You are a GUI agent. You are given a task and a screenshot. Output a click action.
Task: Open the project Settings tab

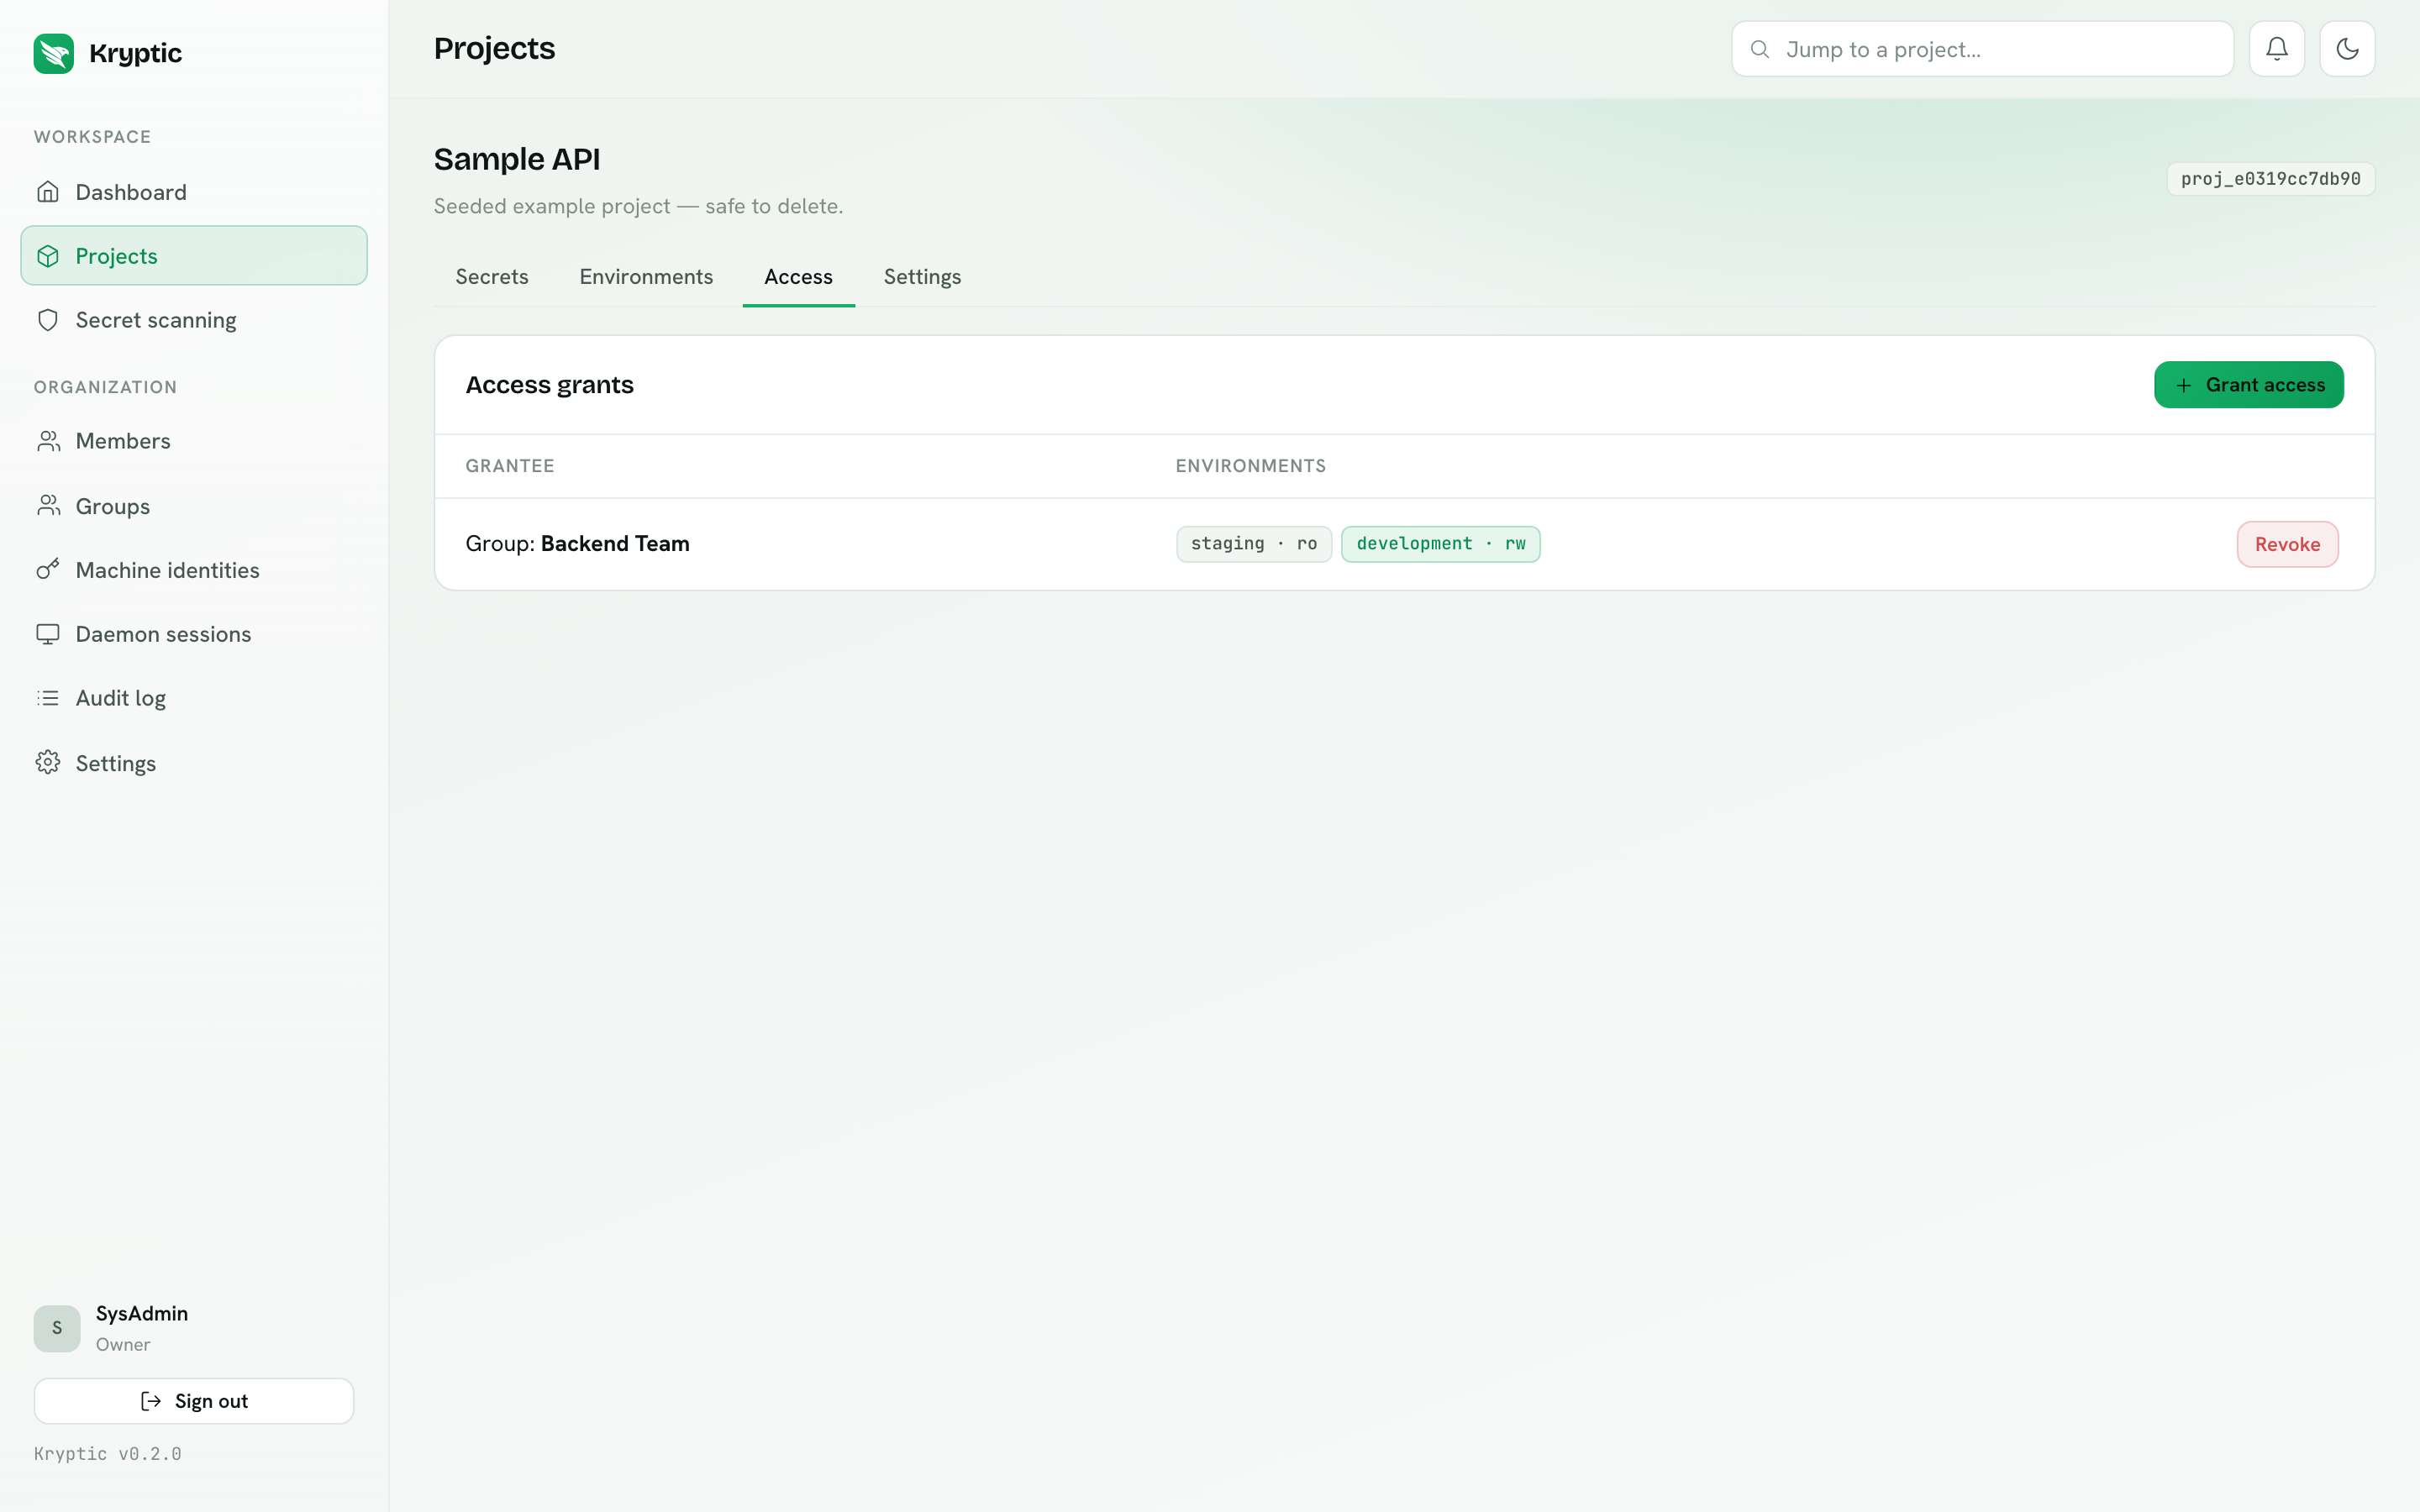922,277
